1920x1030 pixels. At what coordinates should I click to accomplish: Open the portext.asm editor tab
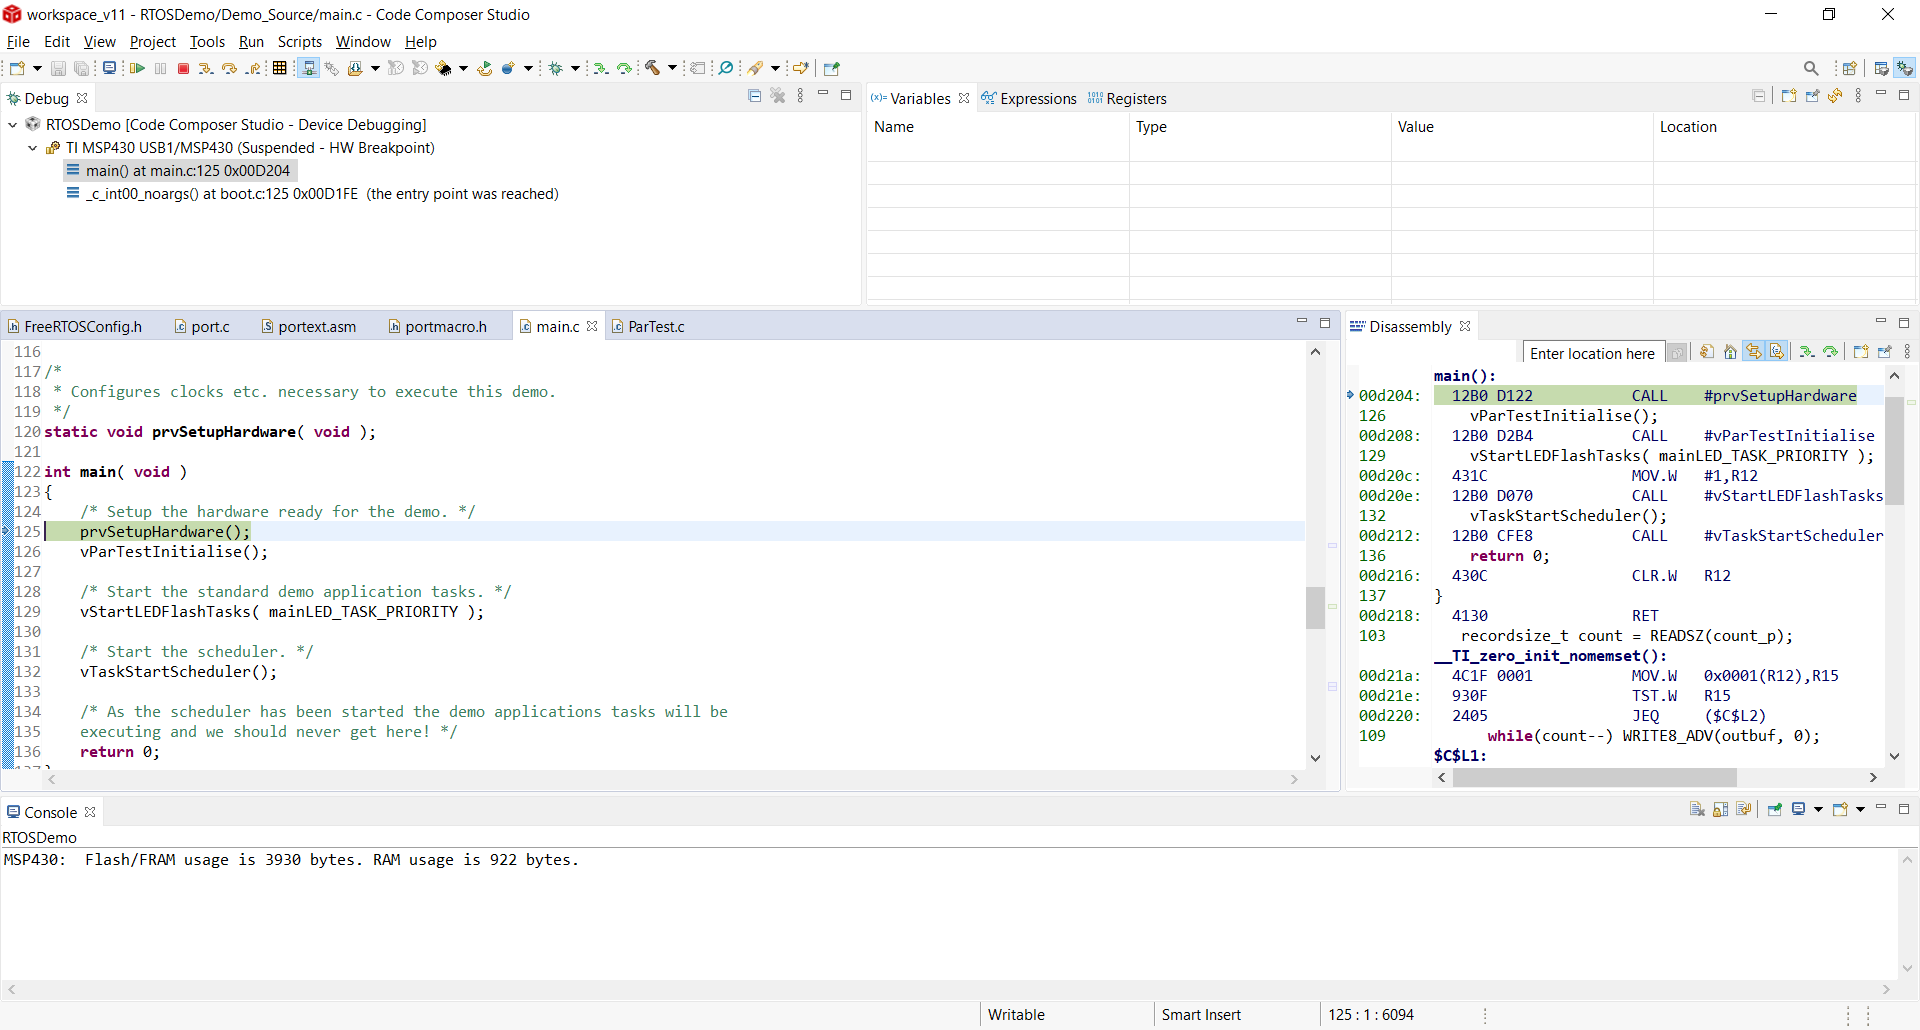[x=308, y=327]
